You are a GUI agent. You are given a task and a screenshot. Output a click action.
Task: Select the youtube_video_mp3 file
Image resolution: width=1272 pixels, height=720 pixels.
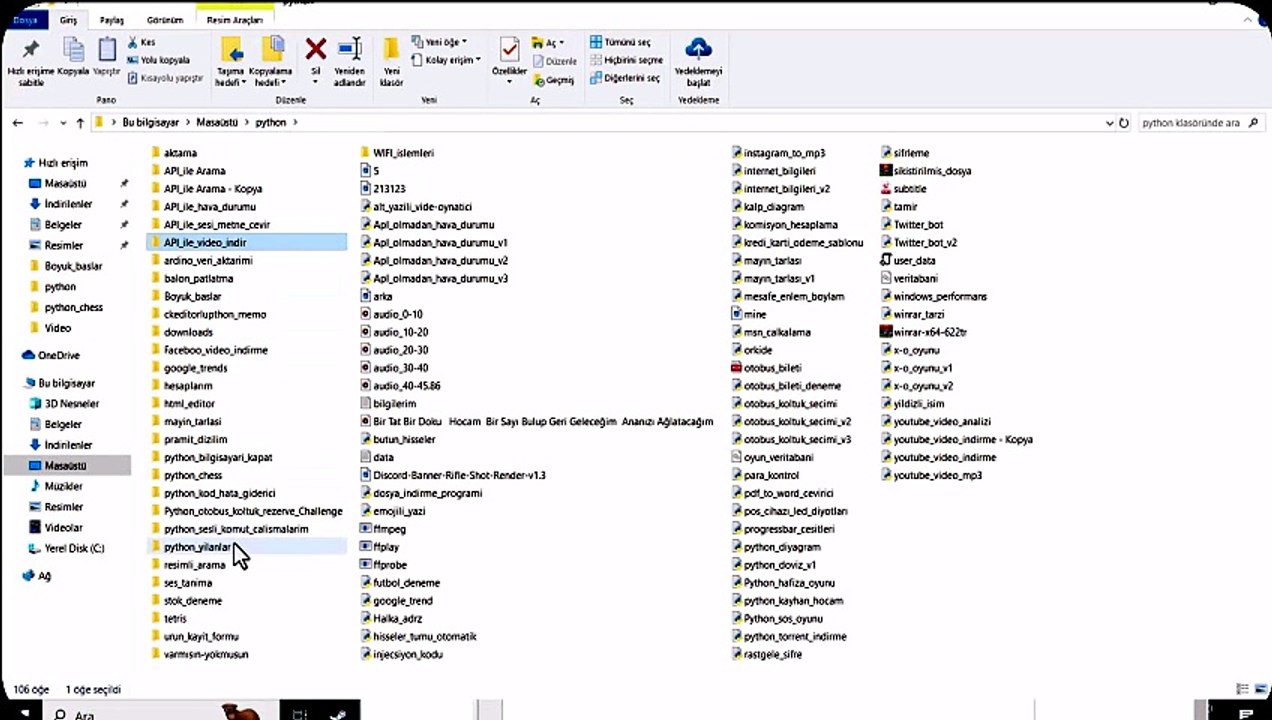pos(930,475)
